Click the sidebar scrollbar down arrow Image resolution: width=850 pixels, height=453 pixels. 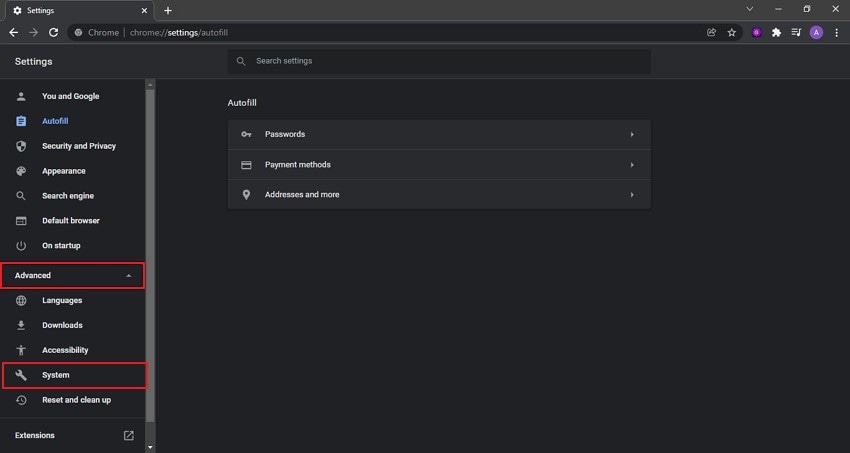coord(150,447)
